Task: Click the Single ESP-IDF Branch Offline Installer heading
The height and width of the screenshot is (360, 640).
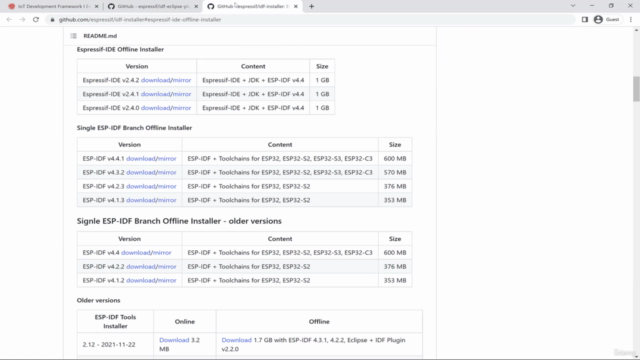Action: pyautogui.click(x=134, y=128)
